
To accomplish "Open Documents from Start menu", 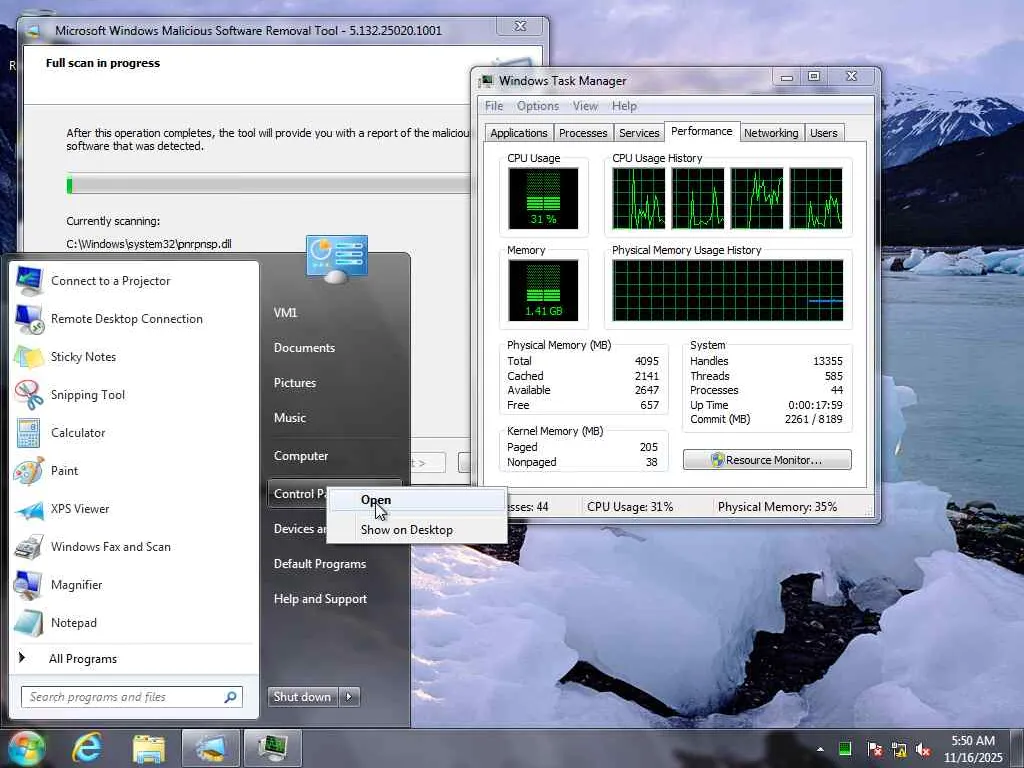I will pos(304,348).
